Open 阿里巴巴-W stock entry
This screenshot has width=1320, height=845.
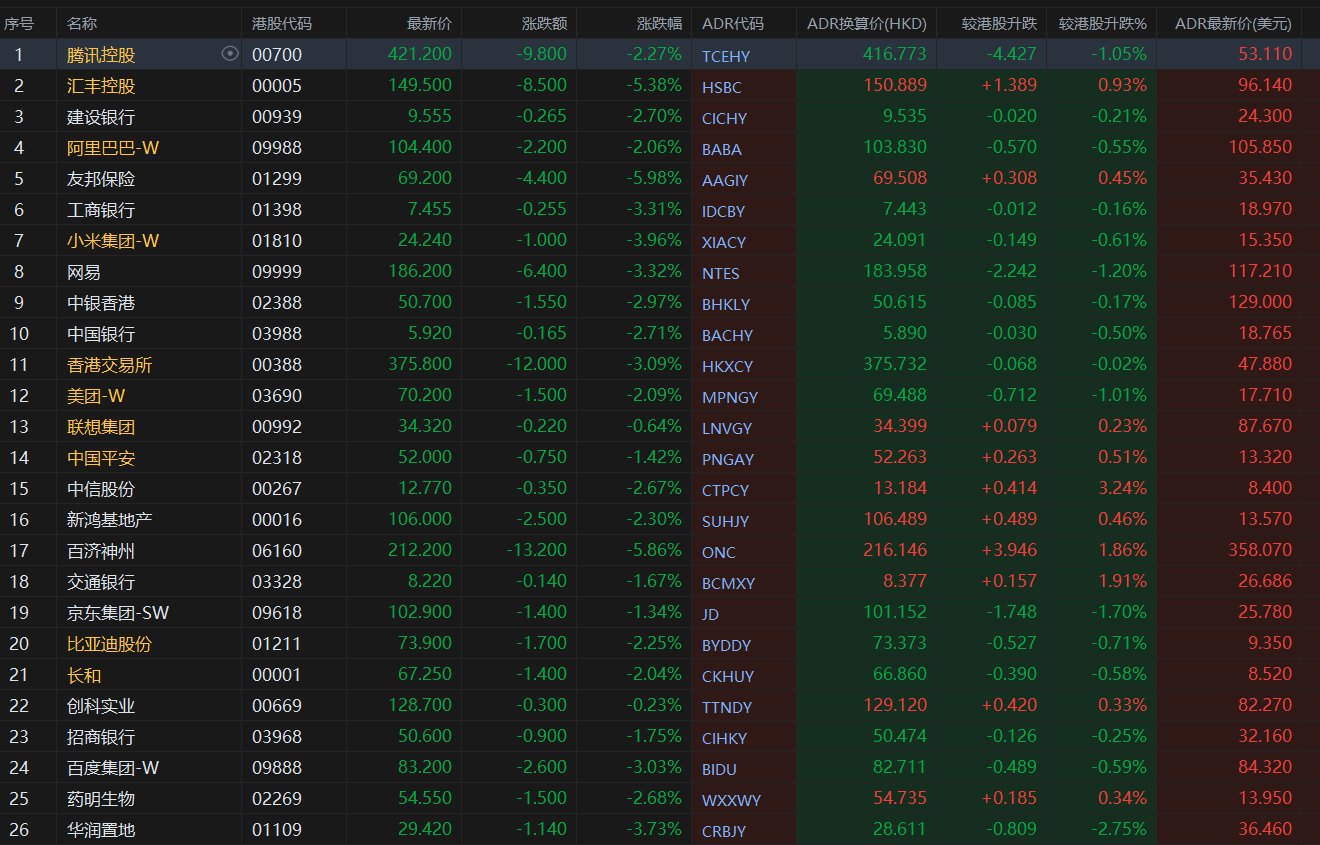[113, 148]
